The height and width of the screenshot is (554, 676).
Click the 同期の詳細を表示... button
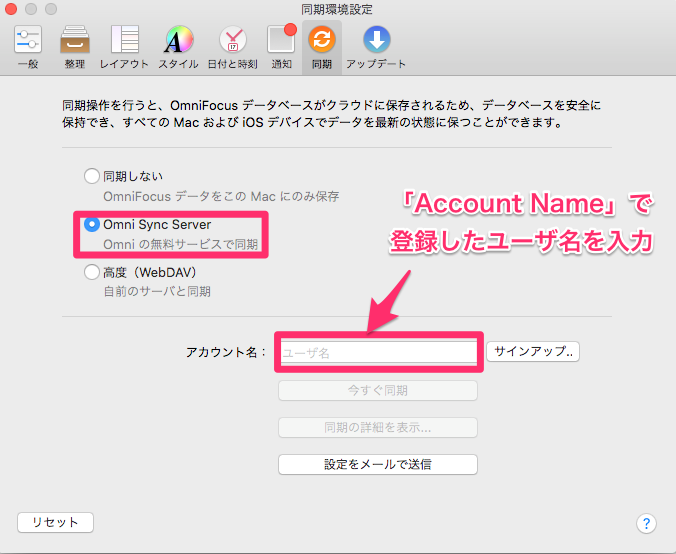click(378, 428)
